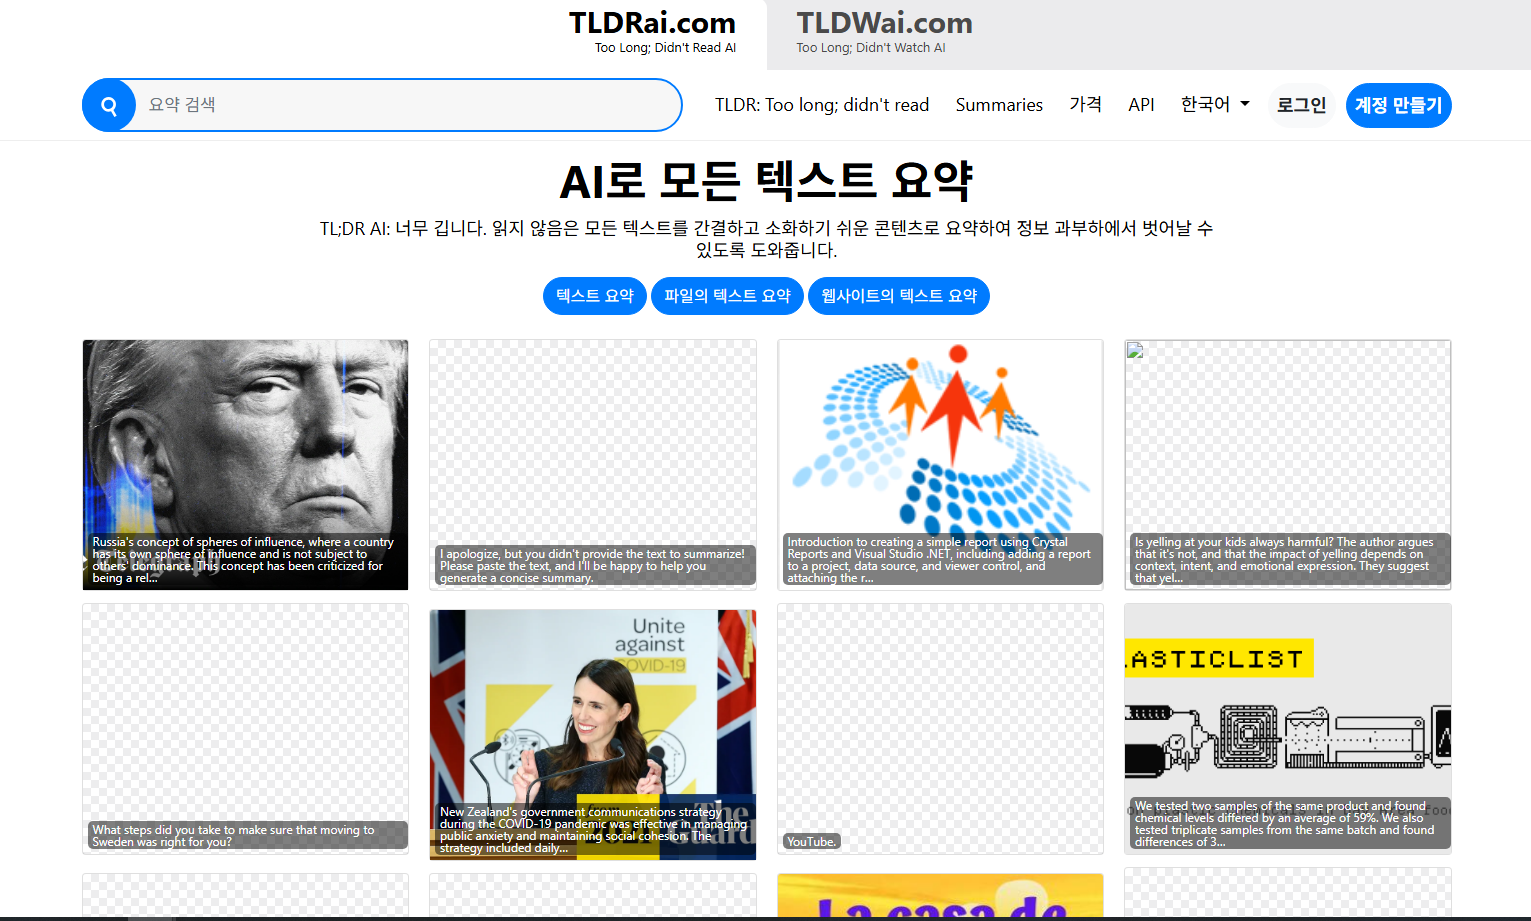This screenshot has width=1531, height=921.
Task: Switch to the TLDRai.com tab
Action: click(652, 33)
